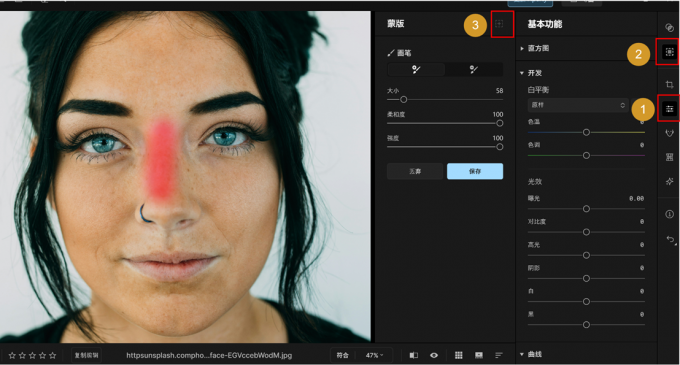This screenshot has height=365, width=680.
Task: Switch to the grid view icon in bottom bar
Action: (458, 355)
